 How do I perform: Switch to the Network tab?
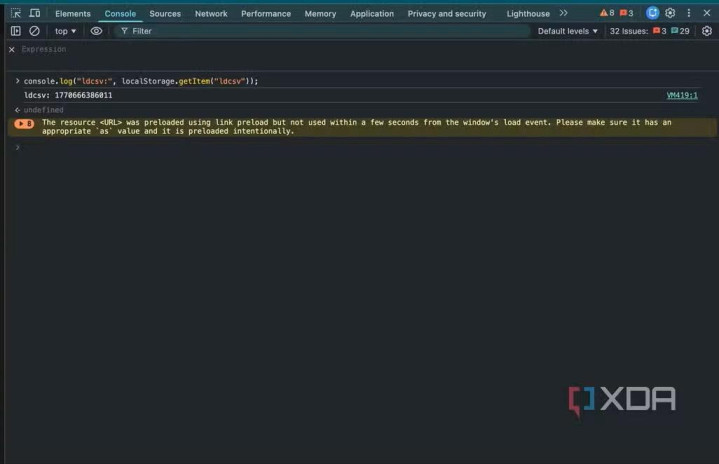[211, 14]
